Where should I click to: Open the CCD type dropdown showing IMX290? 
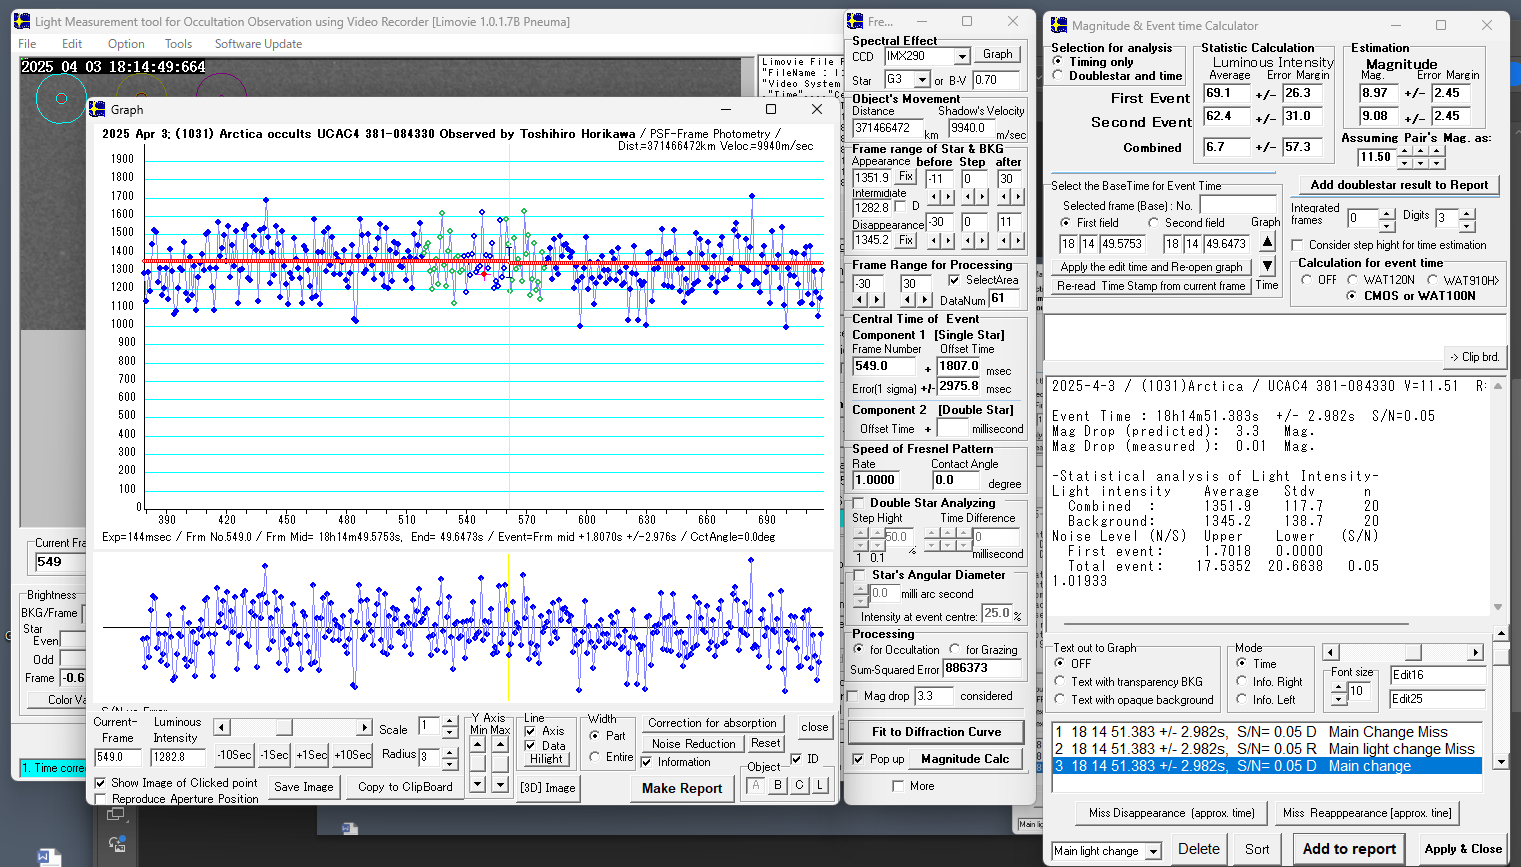point(961,57)
